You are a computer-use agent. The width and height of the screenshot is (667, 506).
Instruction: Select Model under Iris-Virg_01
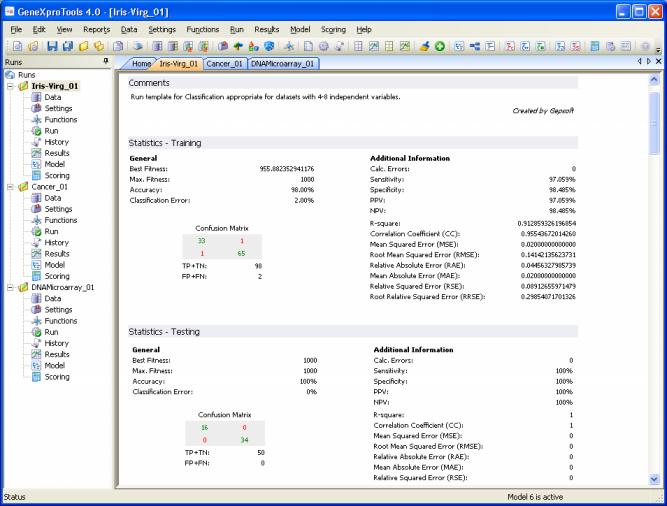[54, 164]
